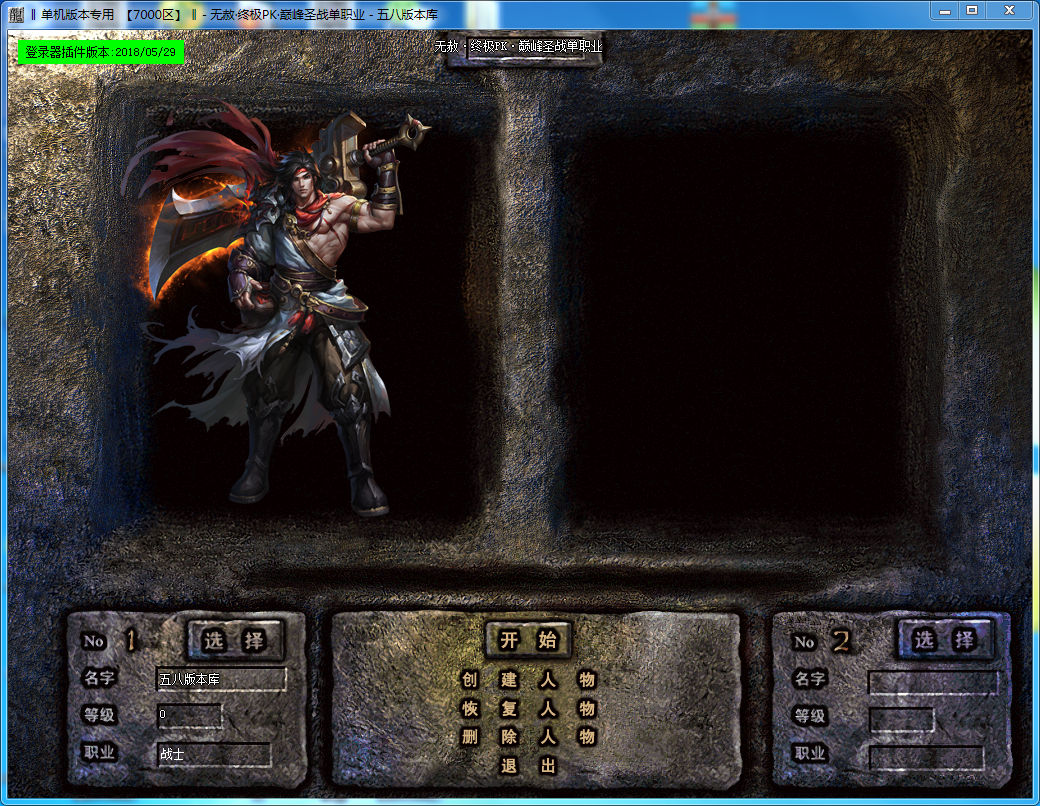Select 创建人物 (create character) option
This screenshot has width=1040, height=806.
click(528, 679)
